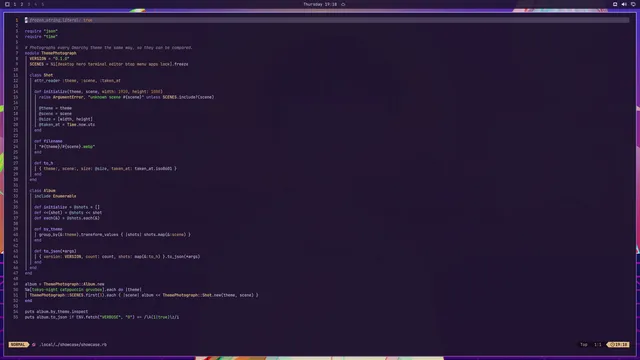Click the SCENES constant assignment line
The image size is (640, 360).
(x=109, y=64)
